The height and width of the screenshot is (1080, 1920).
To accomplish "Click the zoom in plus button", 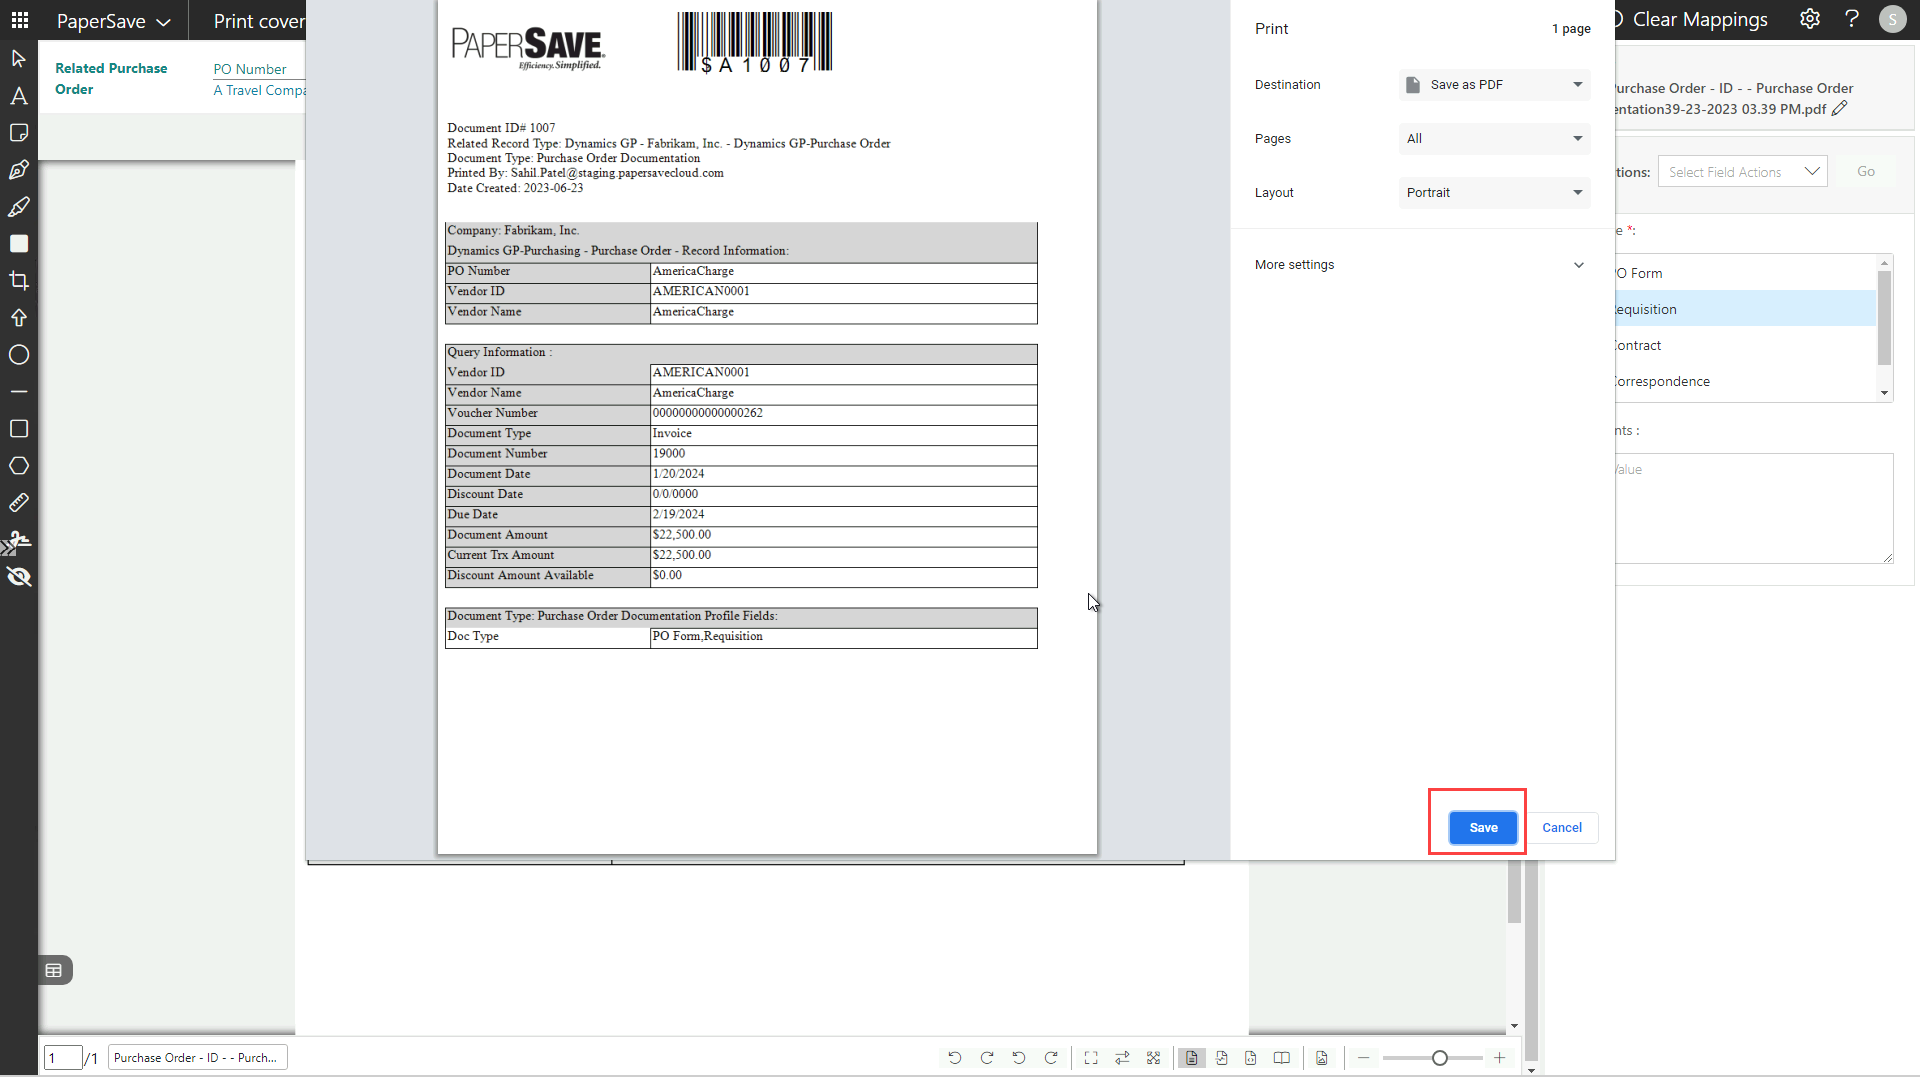I will tap(1499, 1058).
